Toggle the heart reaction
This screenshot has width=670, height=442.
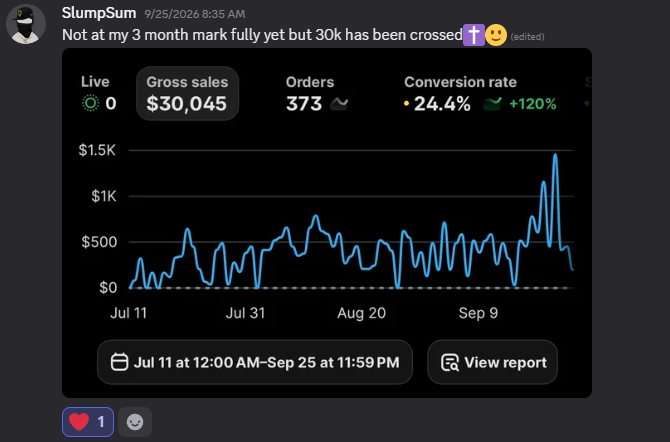pyautogui.click(x=88, y=422)
